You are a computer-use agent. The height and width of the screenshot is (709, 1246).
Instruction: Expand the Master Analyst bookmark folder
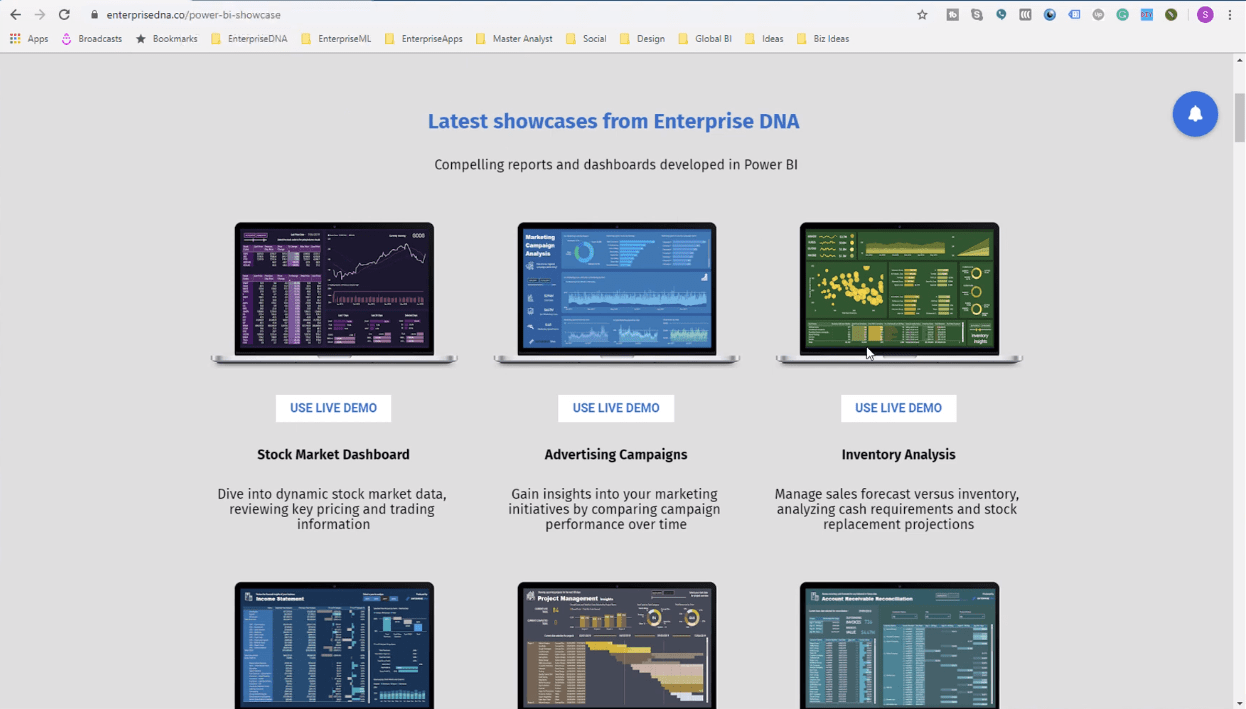coord(514,39)
